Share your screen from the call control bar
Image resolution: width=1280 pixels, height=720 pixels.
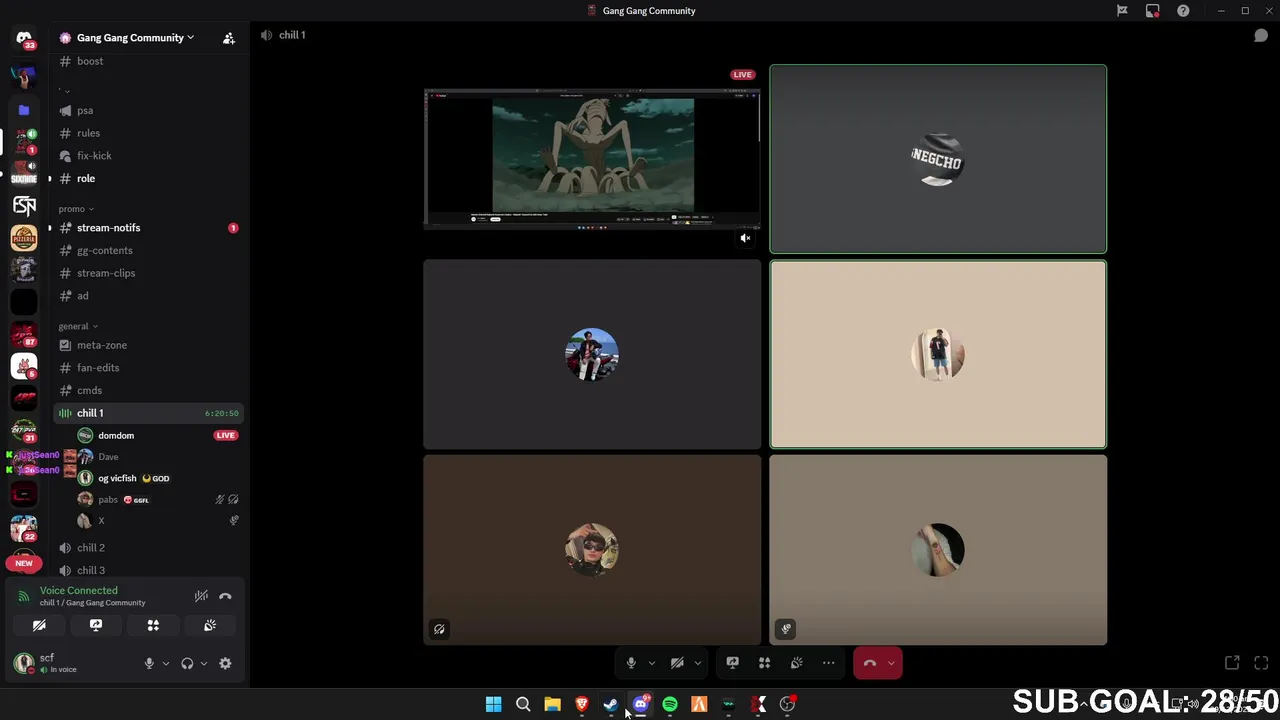pyautogui.click(x=732, y=663)
